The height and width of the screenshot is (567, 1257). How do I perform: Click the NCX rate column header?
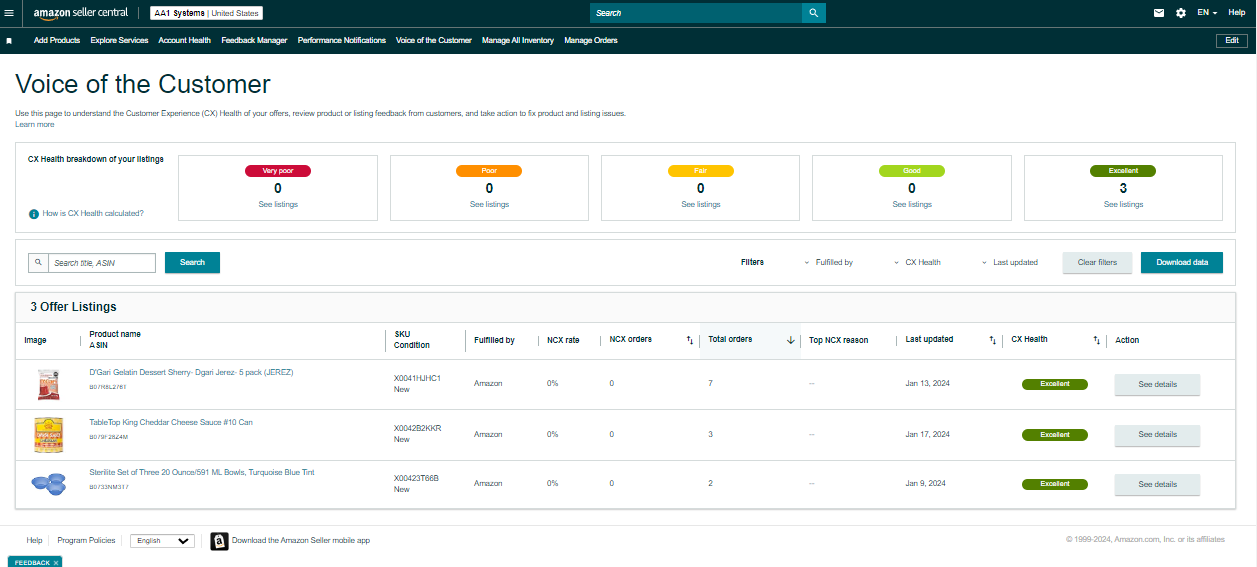click(563, 340)
